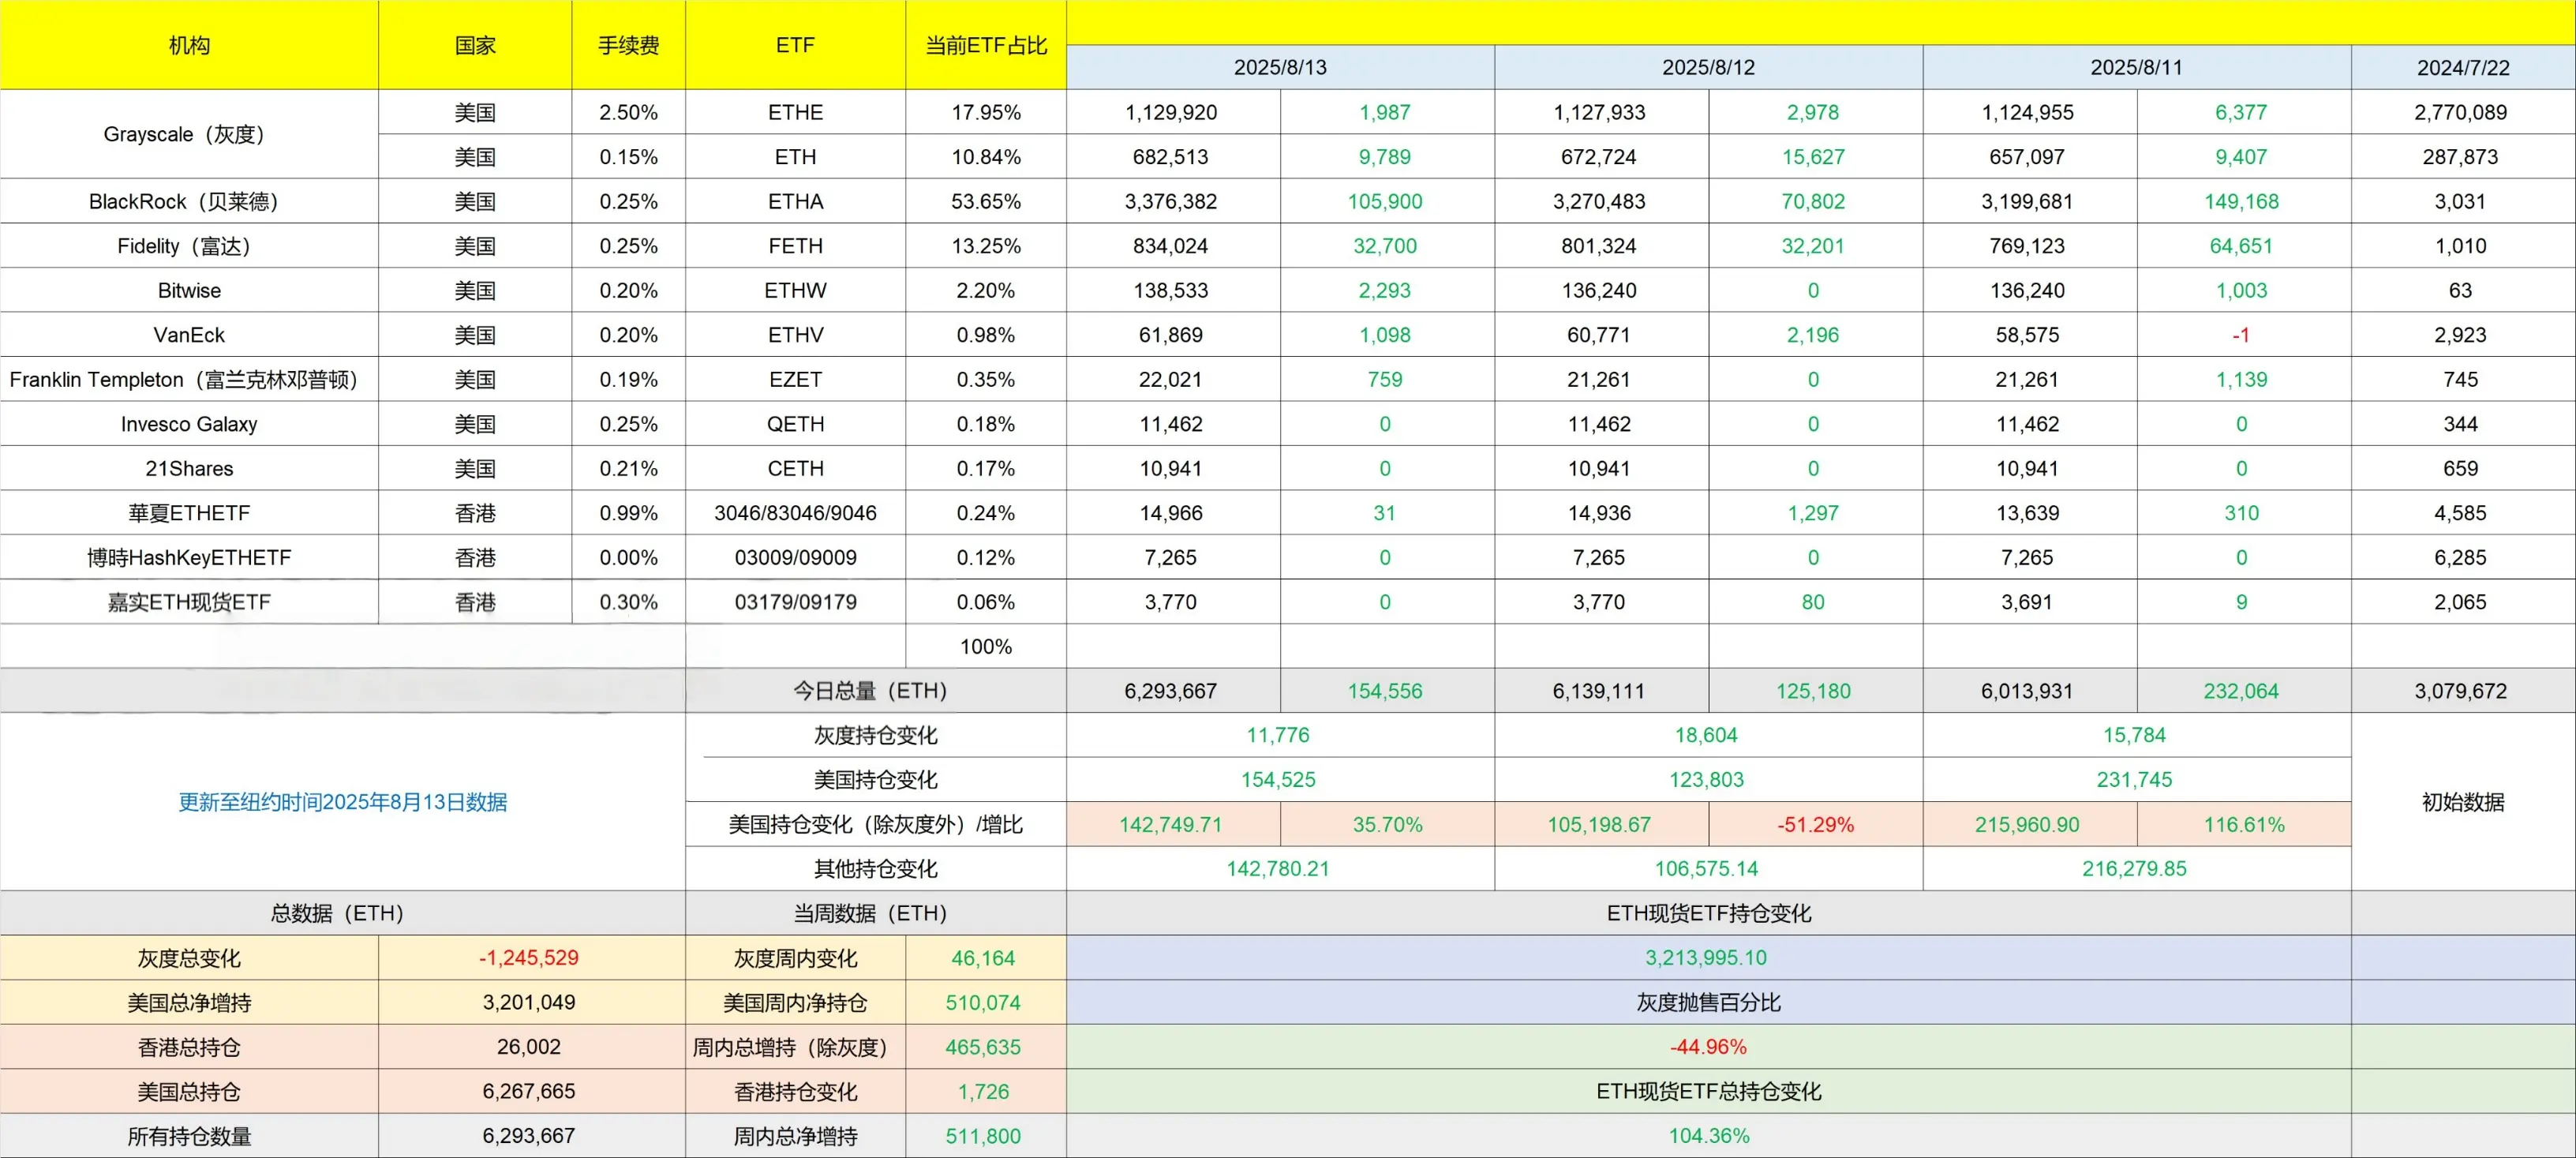2576x1158 pixels.
Task: Click the 初始数据 cell
Action: click(2463, 802)
